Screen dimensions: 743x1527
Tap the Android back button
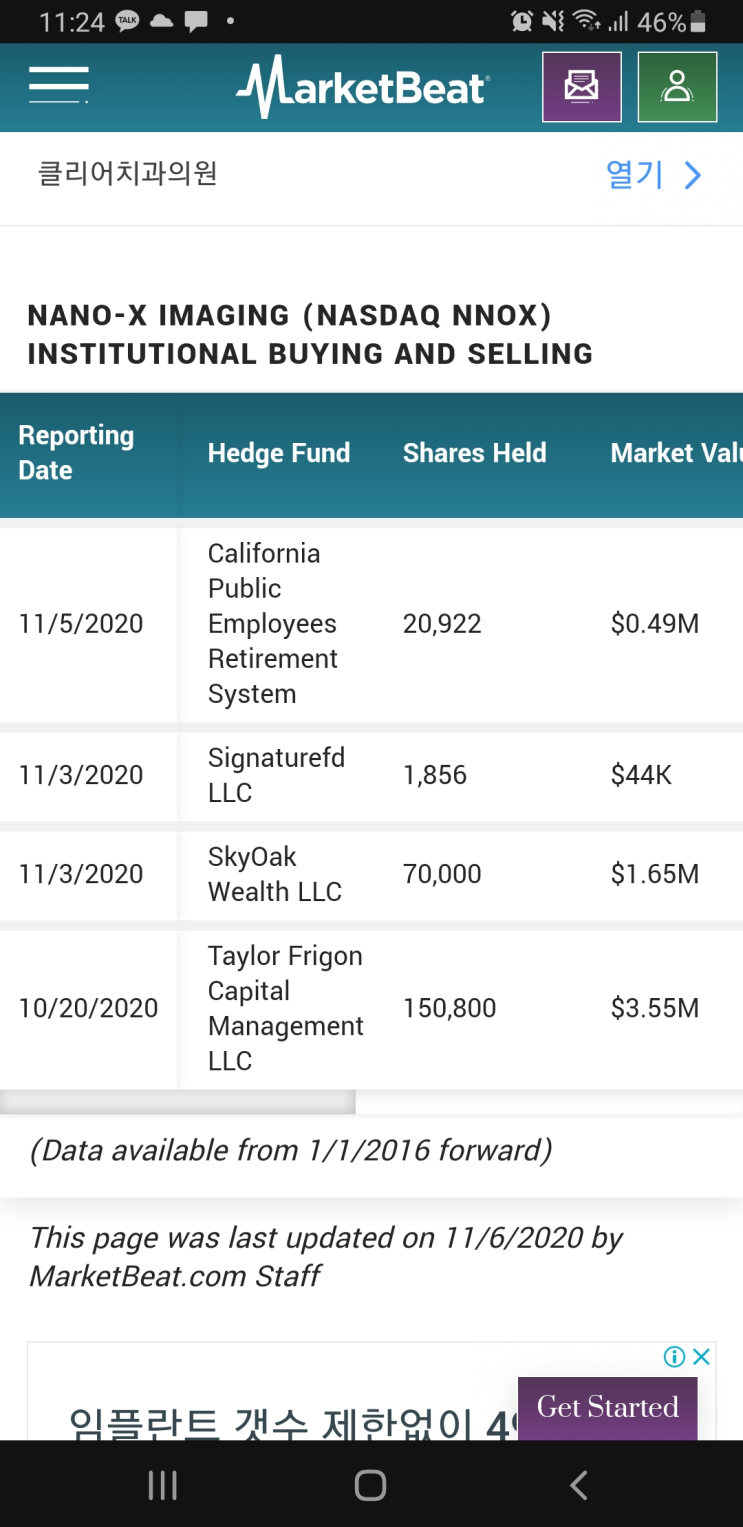[578, 1486]
